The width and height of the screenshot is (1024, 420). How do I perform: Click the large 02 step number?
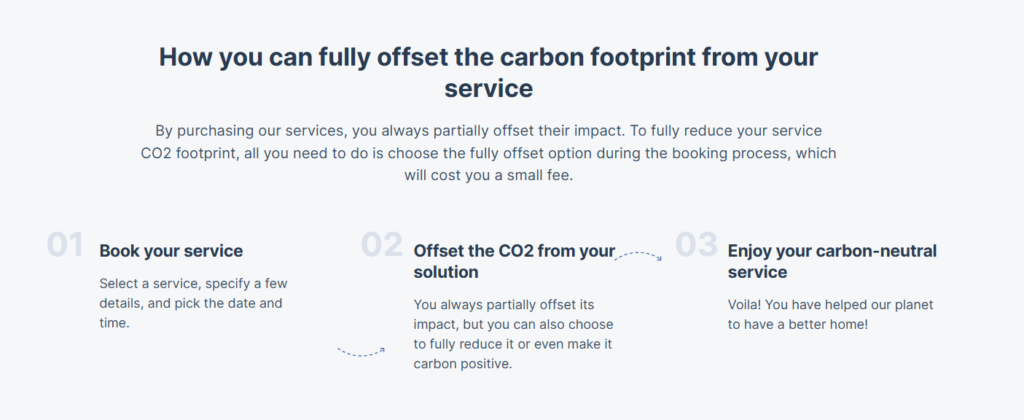click(382, 245)
